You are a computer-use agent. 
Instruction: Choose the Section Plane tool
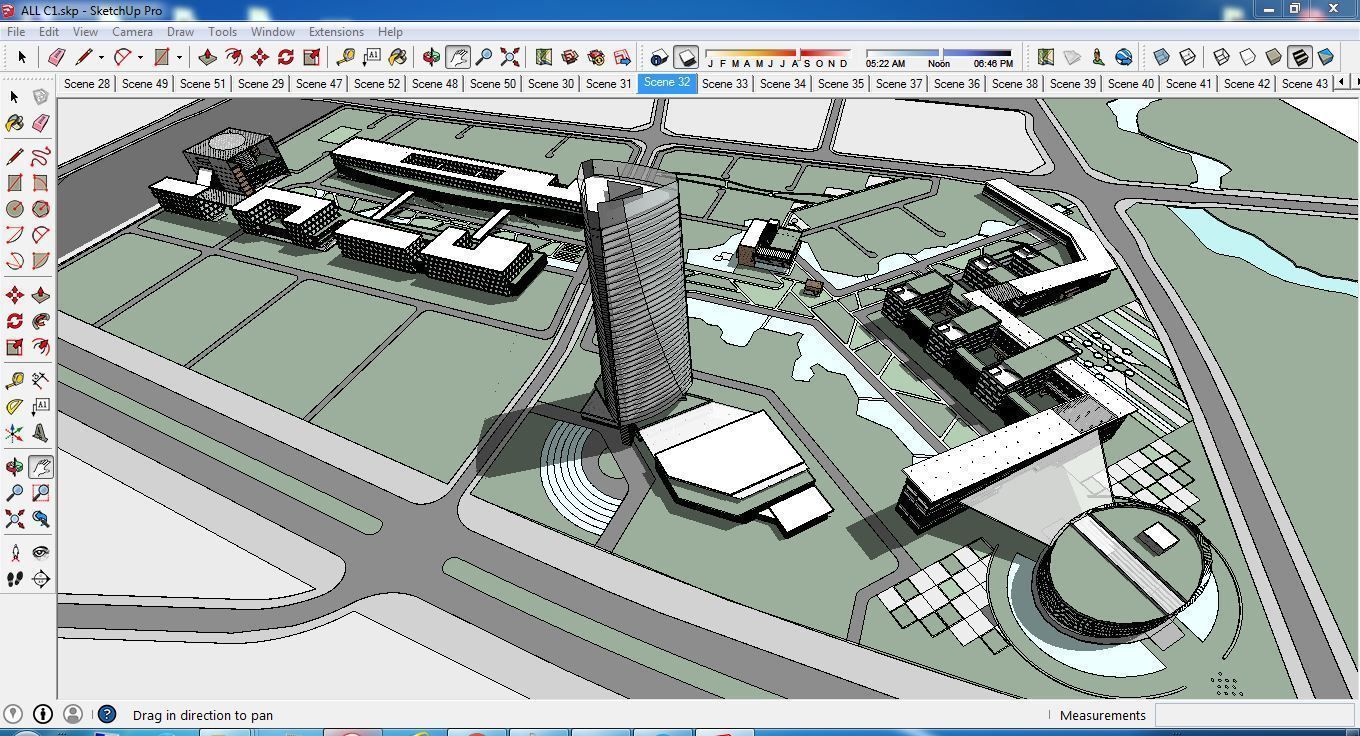point(41,579)
